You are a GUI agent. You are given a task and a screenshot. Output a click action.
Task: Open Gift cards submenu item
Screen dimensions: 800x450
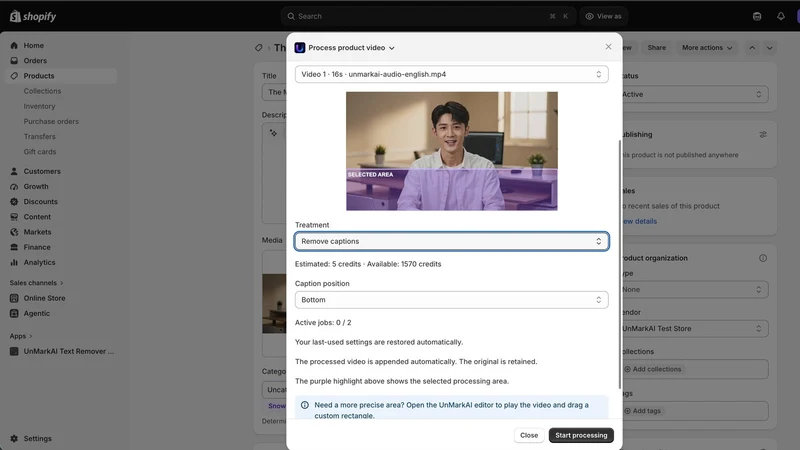tap(40, 152)
